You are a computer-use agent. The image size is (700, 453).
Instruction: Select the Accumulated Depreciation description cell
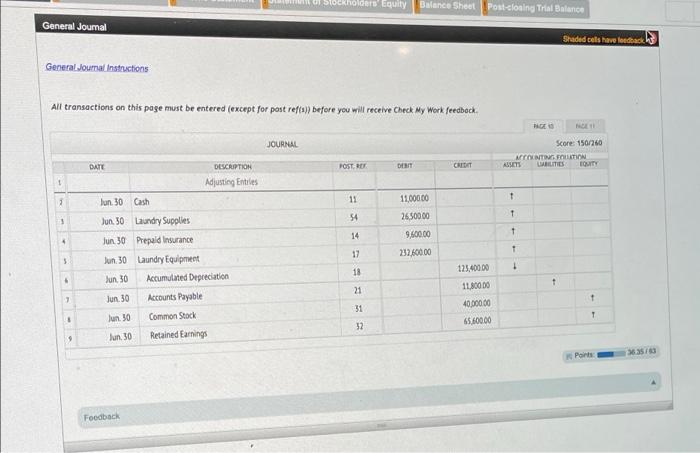click(x=239, y=277)
